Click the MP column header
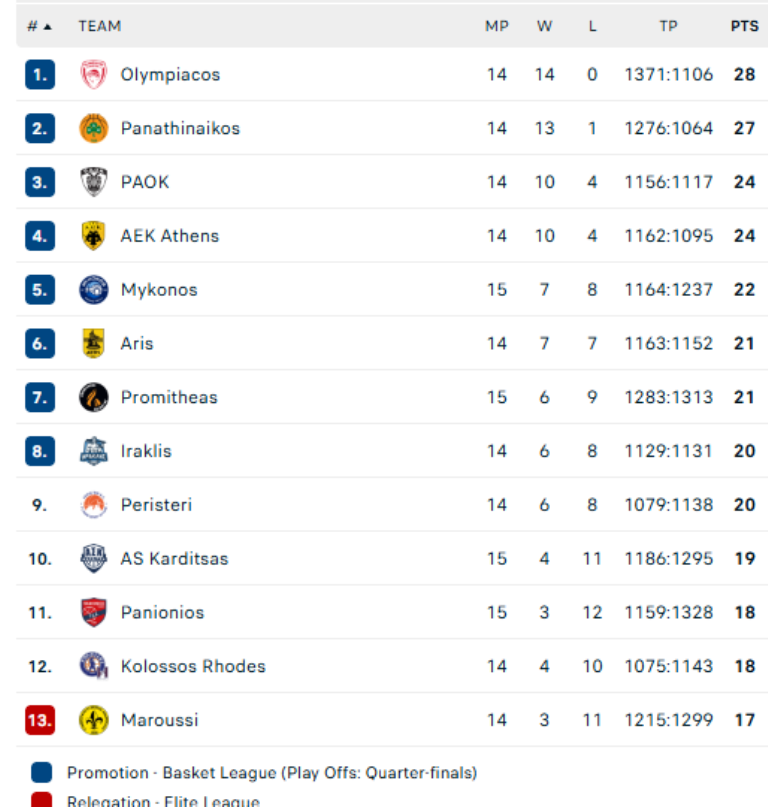Viewport: 768px width, 807px height. (x=497, y=27)
